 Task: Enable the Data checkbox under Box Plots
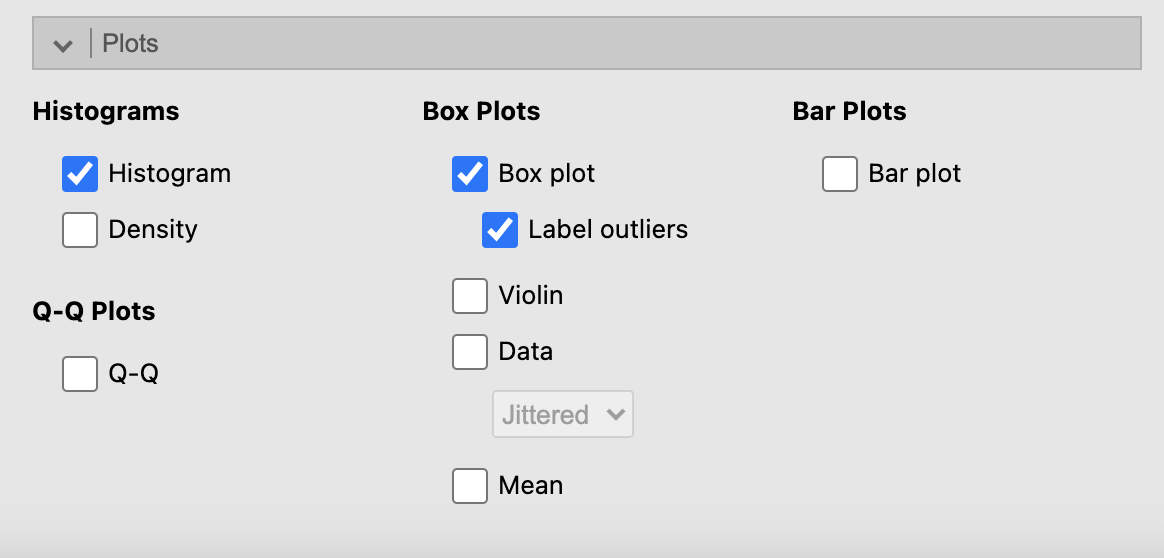(470, 352)
